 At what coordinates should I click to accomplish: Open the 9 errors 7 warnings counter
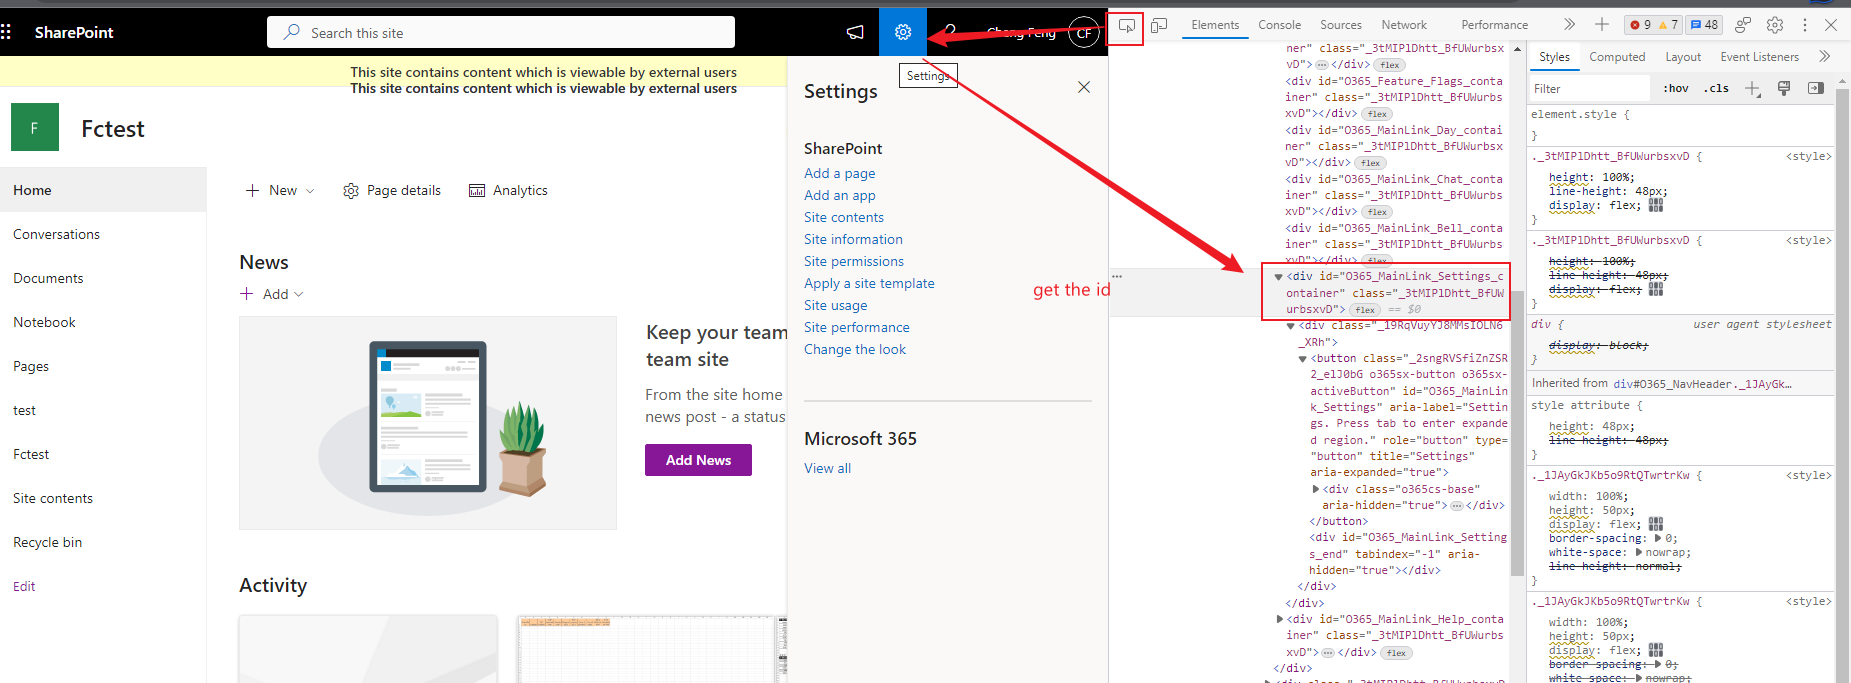[1654, 25]
